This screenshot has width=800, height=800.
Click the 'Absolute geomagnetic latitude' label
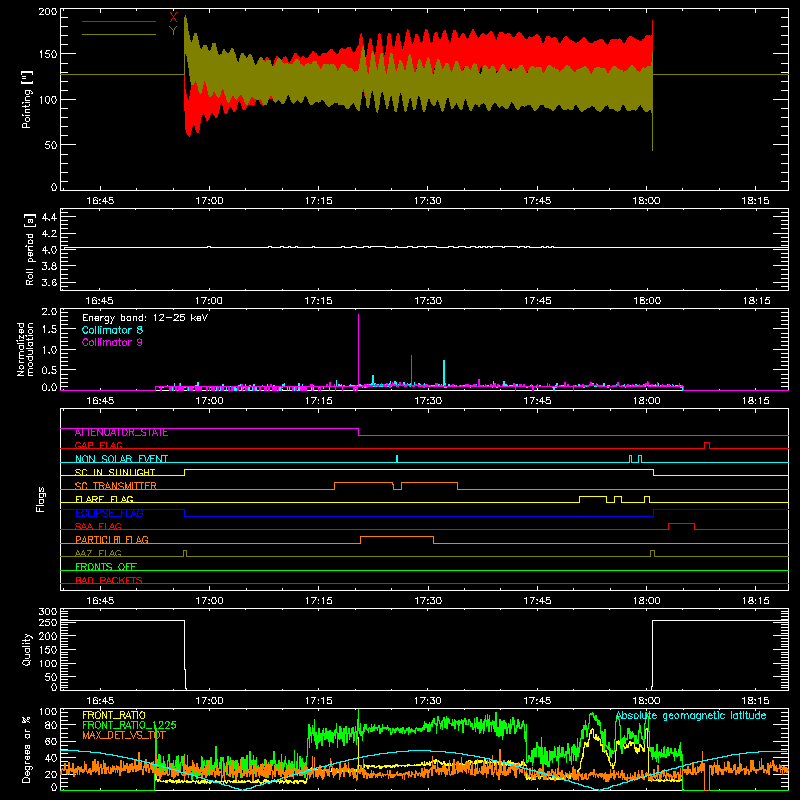pyautogui.click(x=691, y=716)
